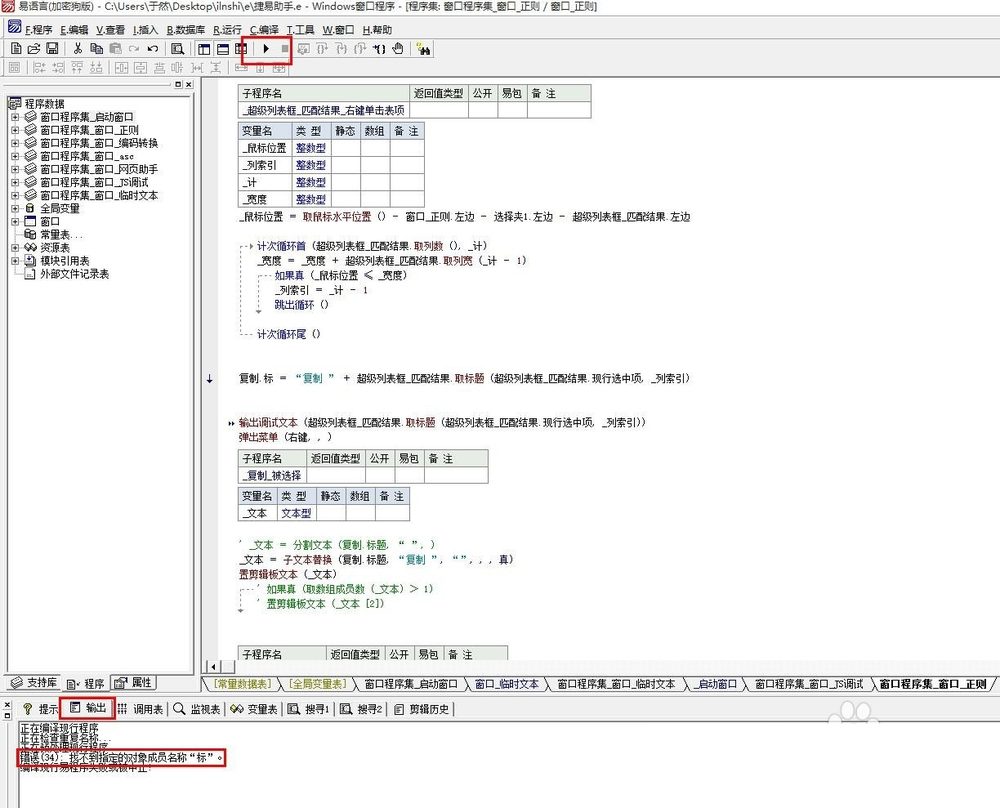
Task: Open the C.编译 menu
Action: [265, 30]
